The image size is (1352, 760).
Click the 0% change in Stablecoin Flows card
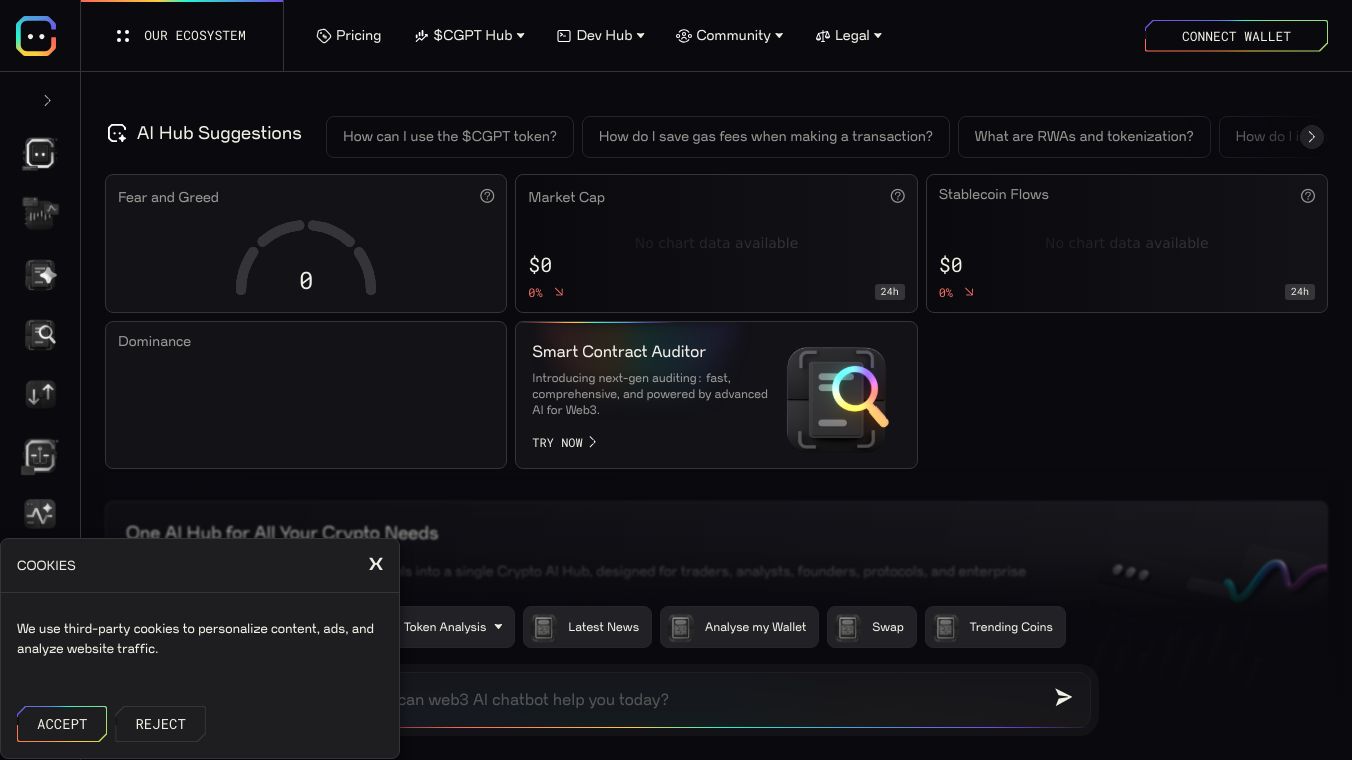[945, 293]
